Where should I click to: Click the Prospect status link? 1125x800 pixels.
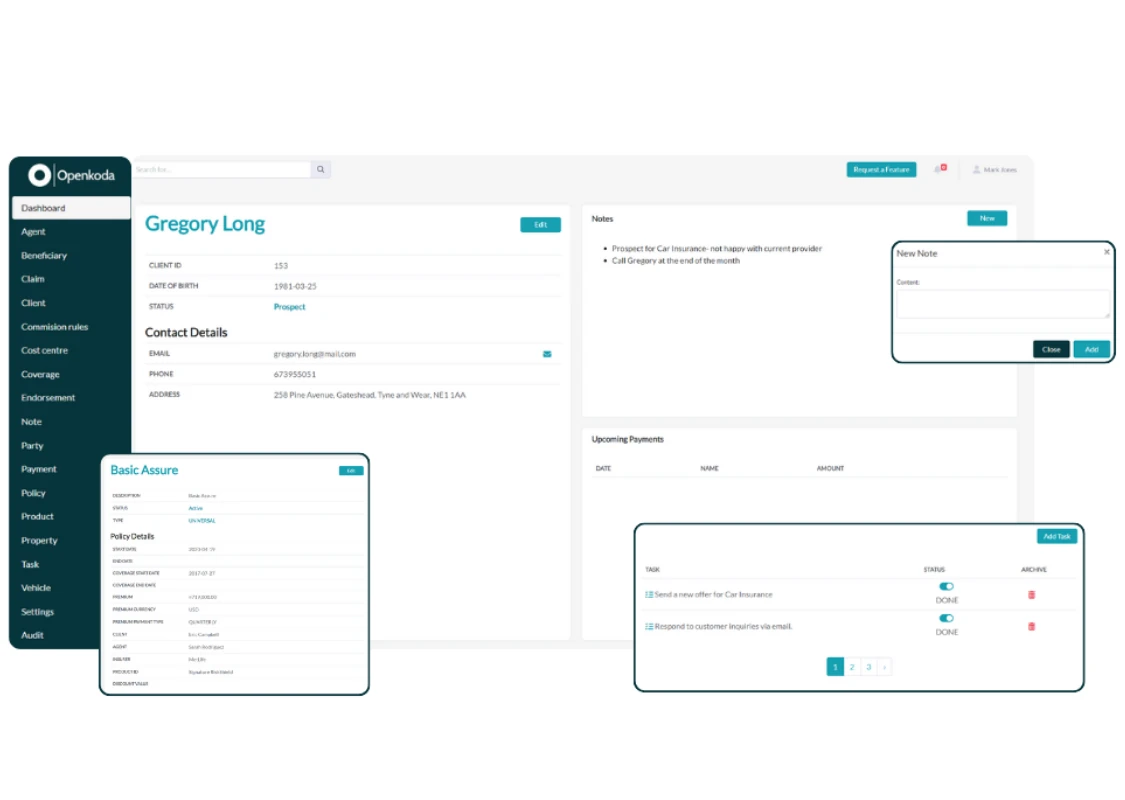click(x=289, y=306)
